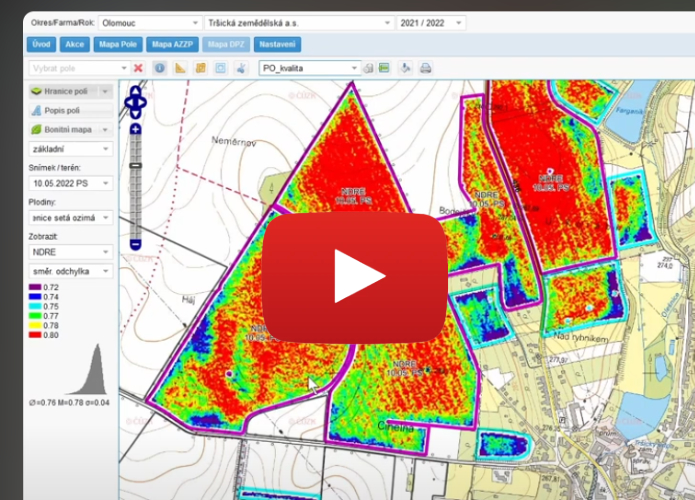The image size is (695, 500).
Task: Pan the map down with the bottom arrow
Action: coord(136,114)
